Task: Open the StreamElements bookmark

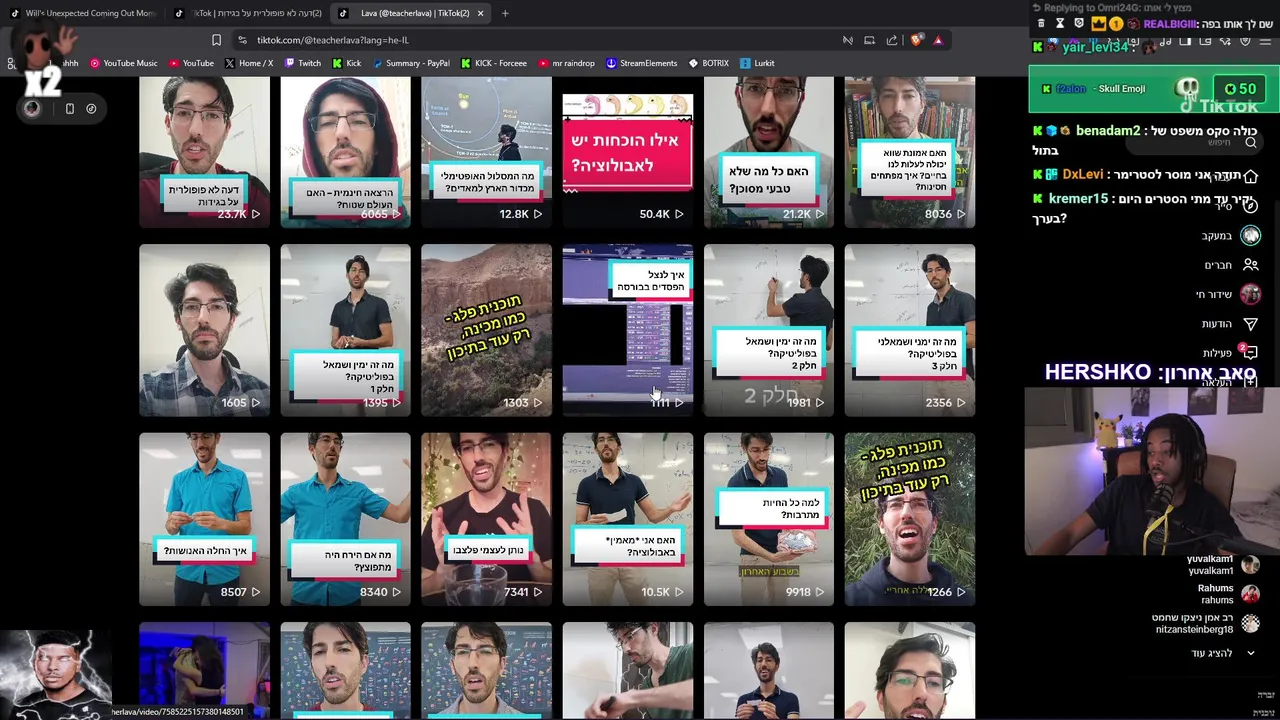Action: coord(641,63)
